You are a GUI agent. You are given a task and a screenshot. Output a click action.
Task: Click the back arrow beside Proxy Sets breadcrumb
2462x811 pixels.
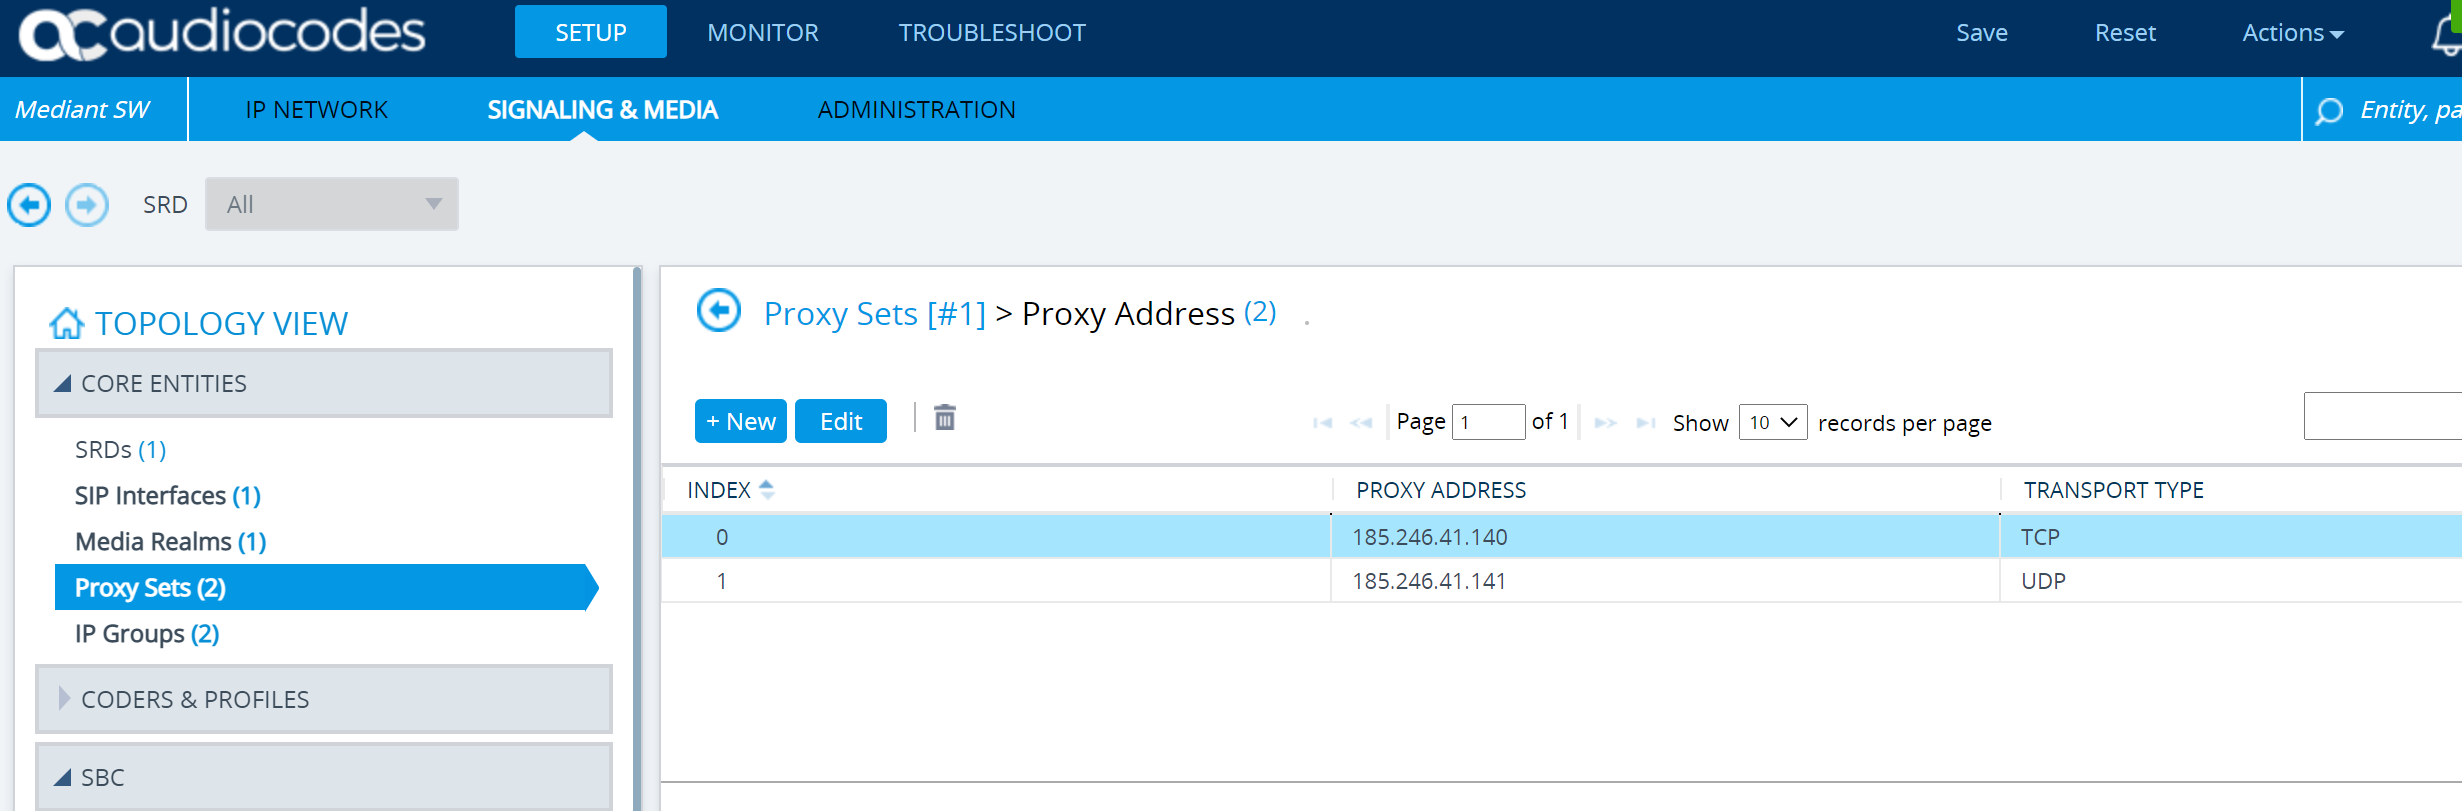click(x=718, y=311)
